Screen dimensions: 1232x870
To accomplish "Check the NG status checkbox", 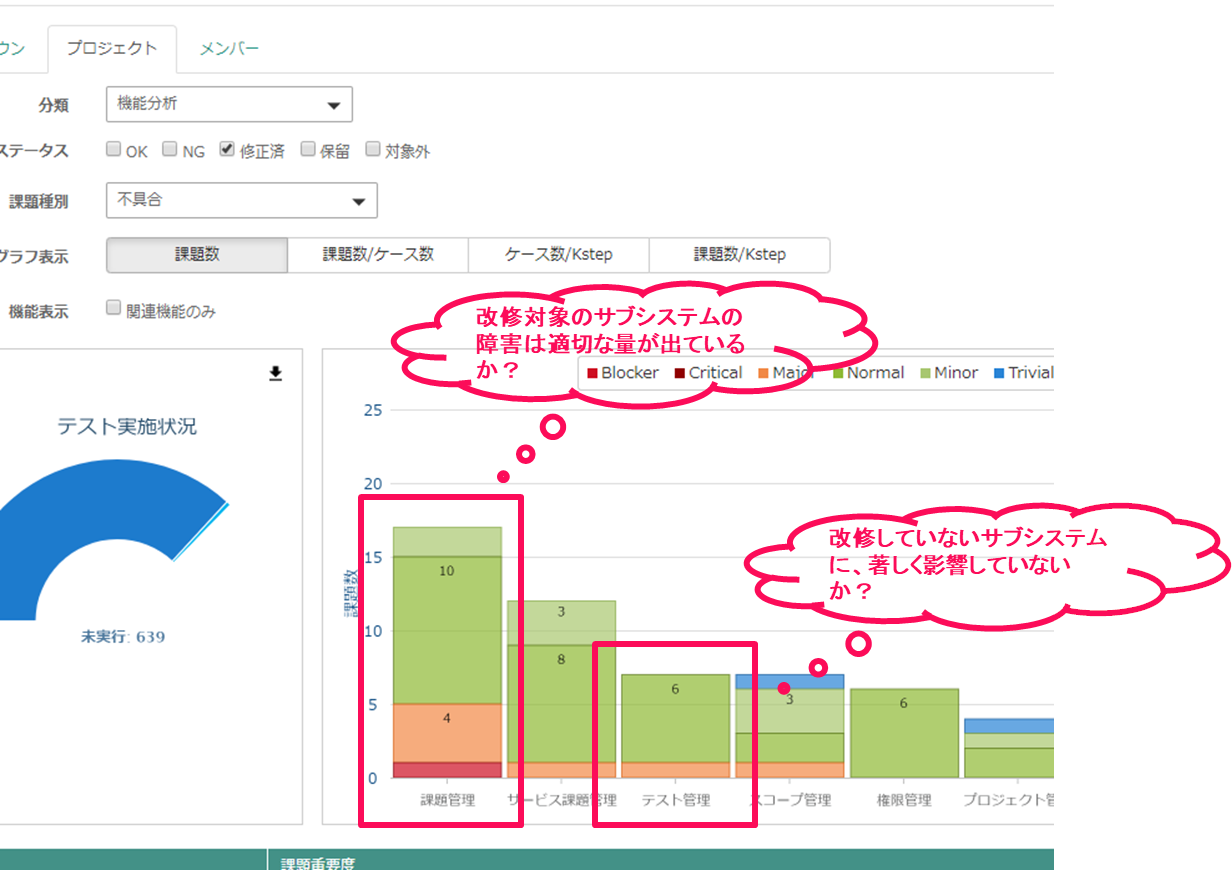I will (x=170, y=150).
